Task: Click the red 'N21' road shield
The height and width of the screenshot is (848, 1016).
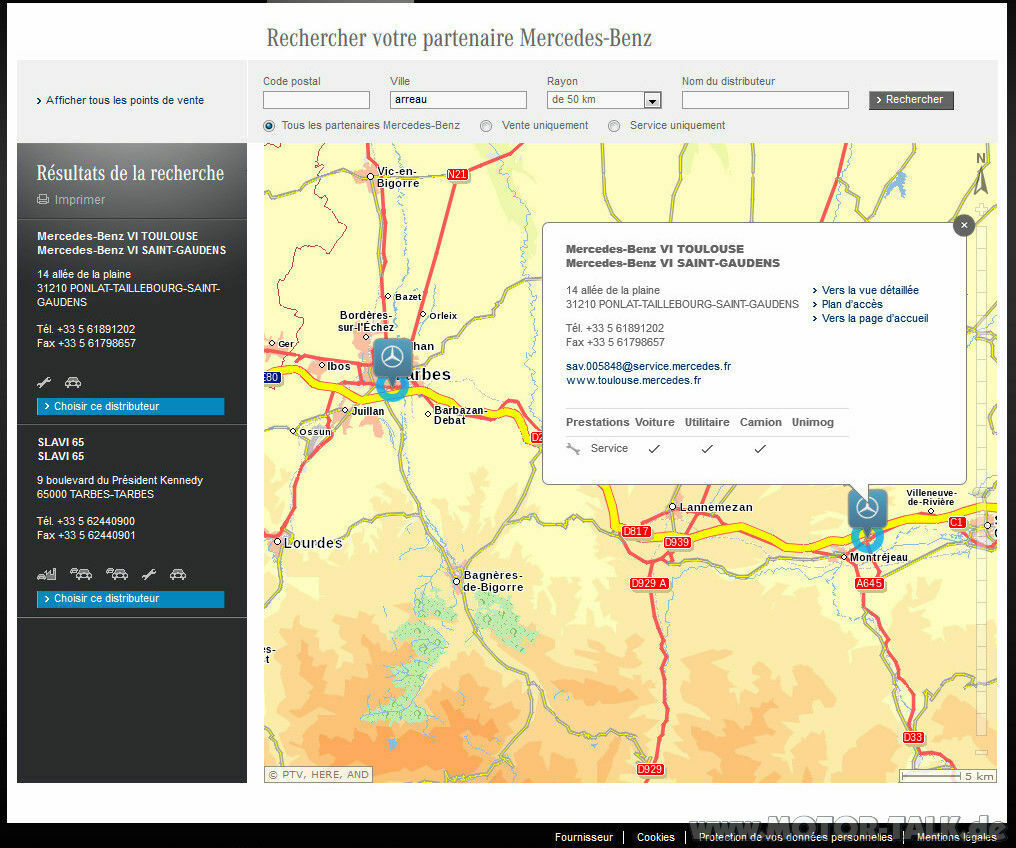Action: (x=457, y=174)
